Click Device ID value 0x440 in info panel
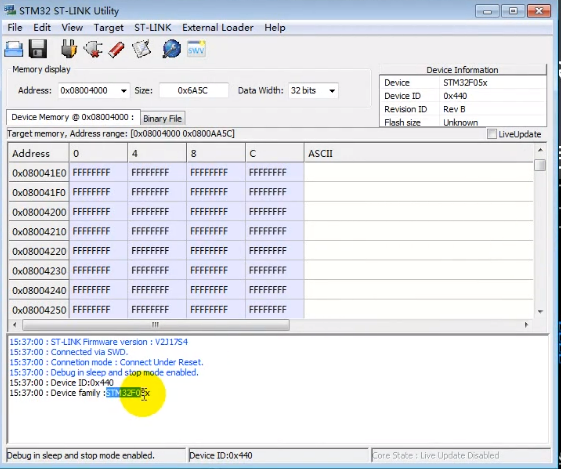 [x=455, y=96]
